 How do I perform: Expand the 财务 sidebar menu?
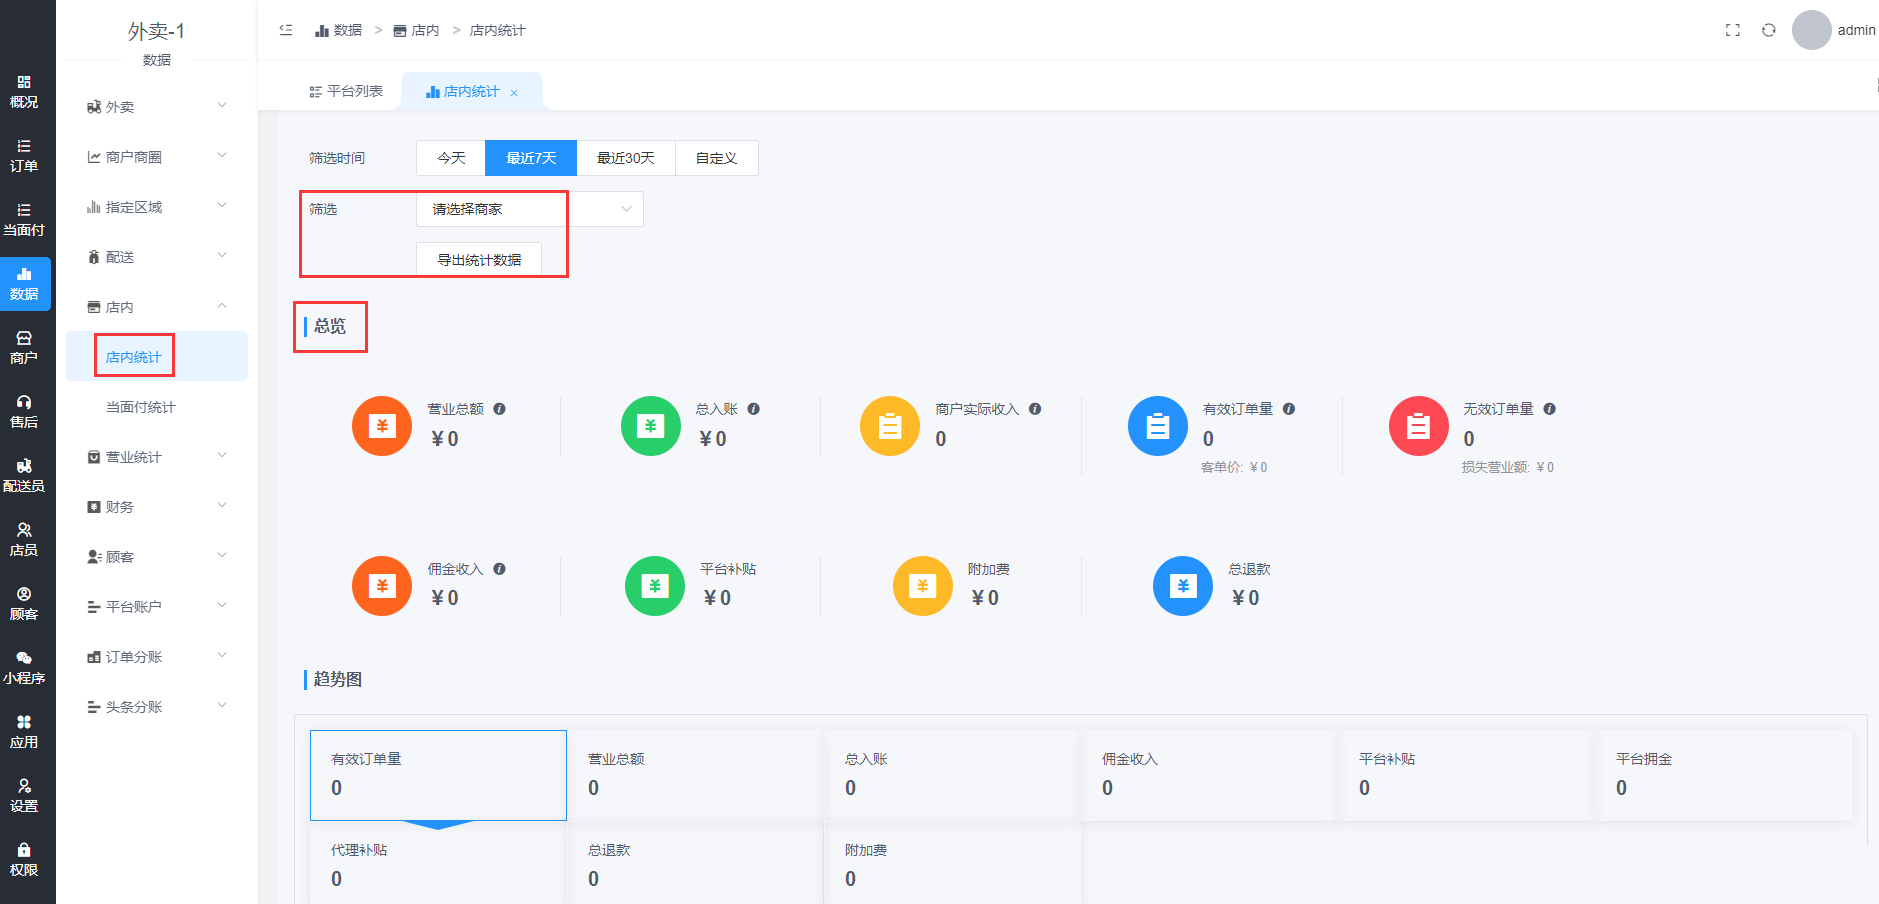157,507
